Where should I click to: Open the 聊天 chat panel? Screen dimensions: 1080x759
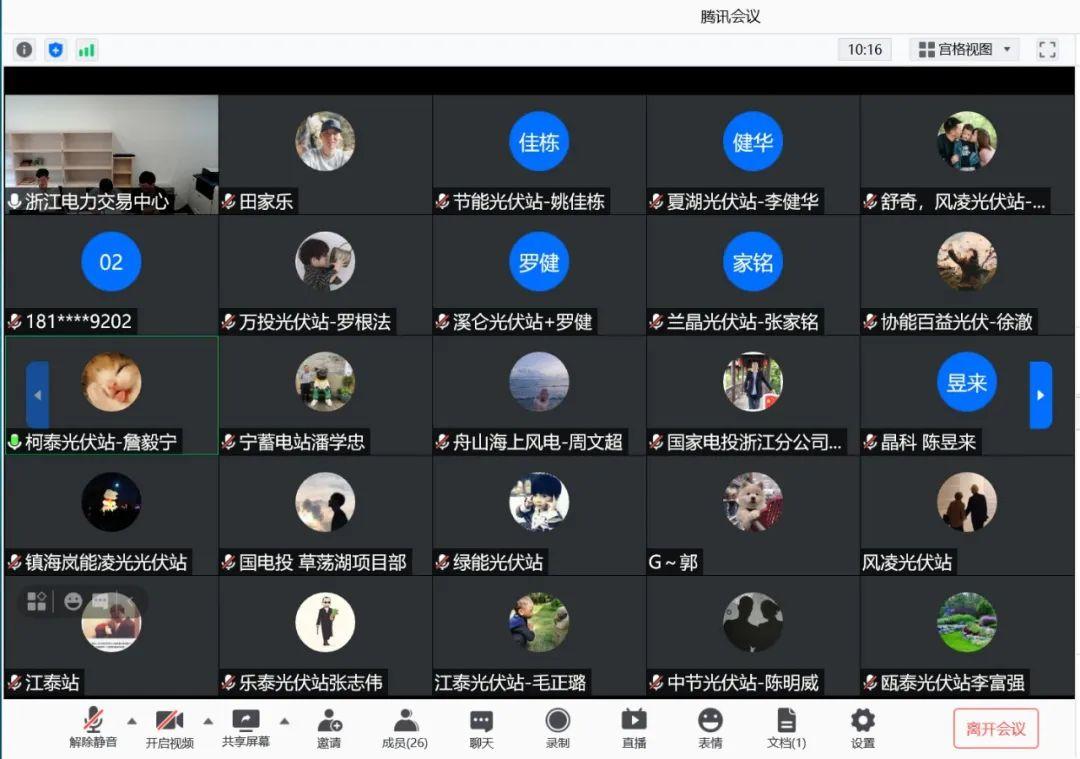(481, 728)
